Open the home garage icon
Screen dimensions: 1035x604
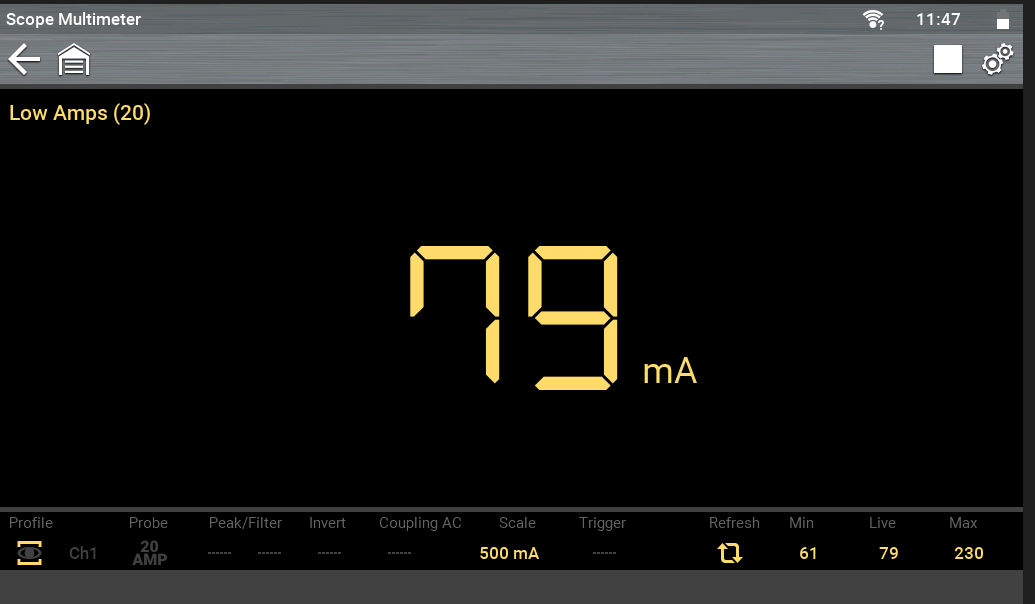point(74,60)
